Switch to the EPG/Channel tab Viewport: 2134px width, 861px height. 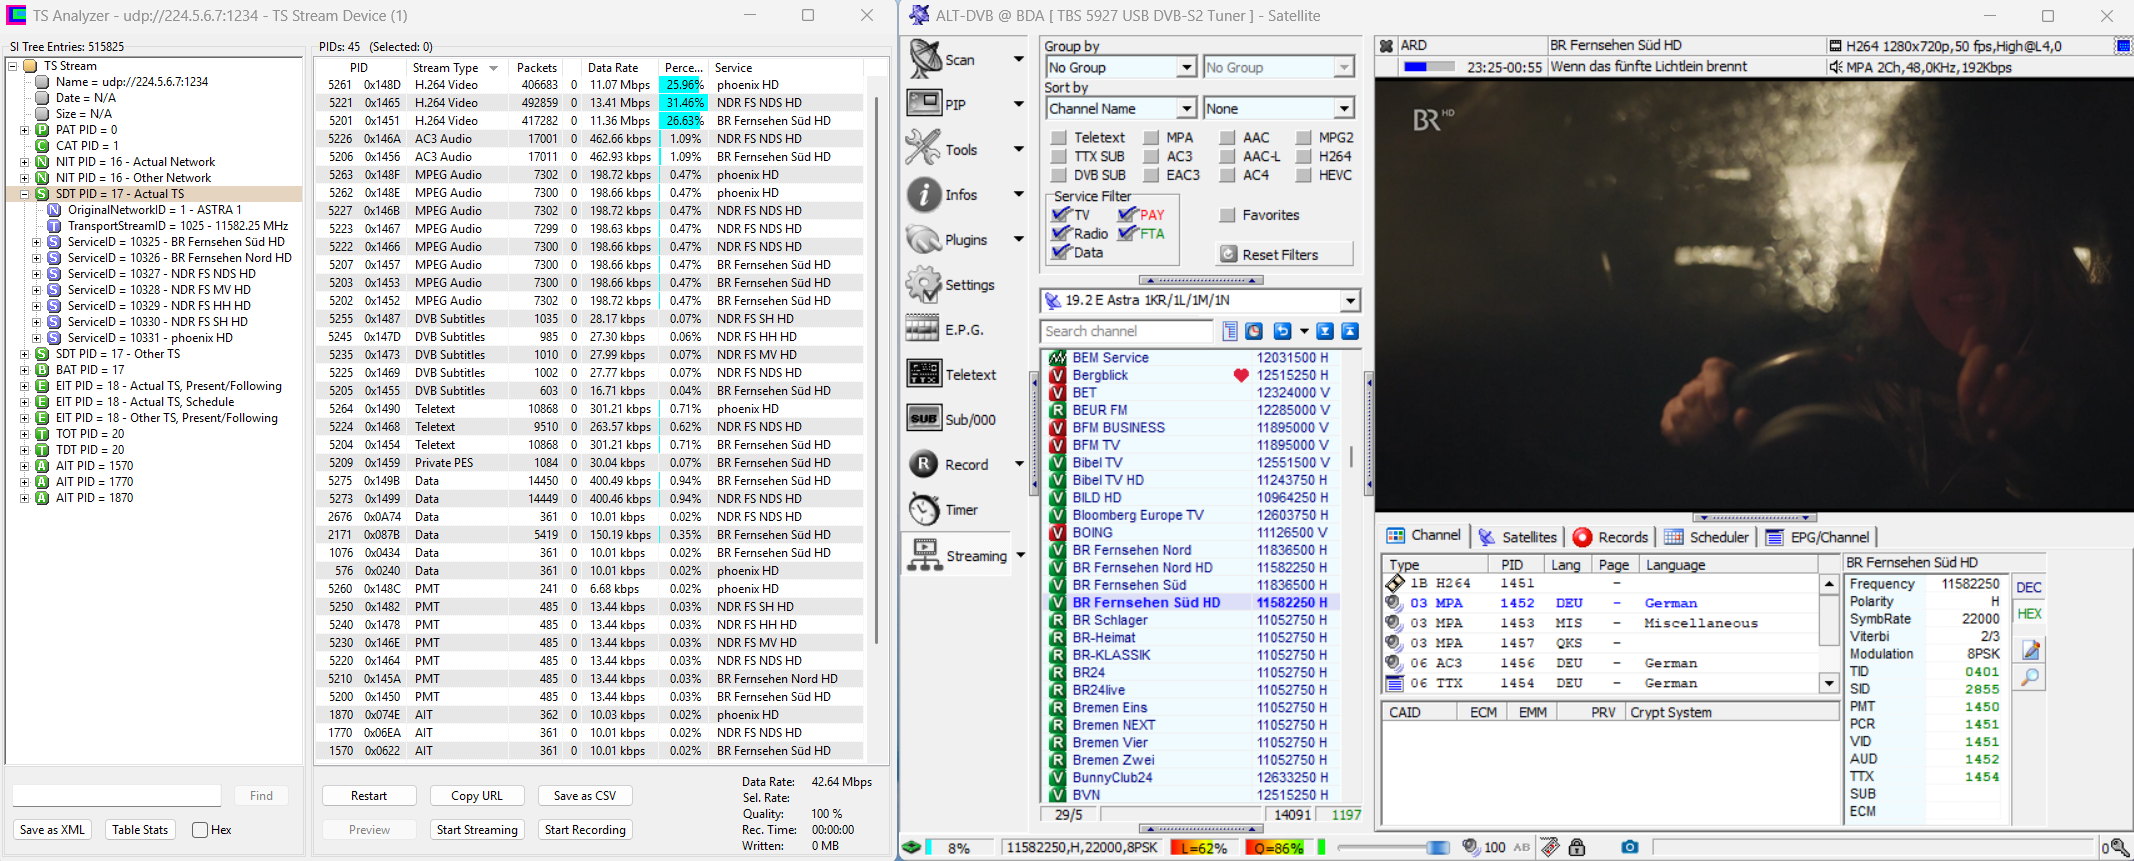point(1819,537)
